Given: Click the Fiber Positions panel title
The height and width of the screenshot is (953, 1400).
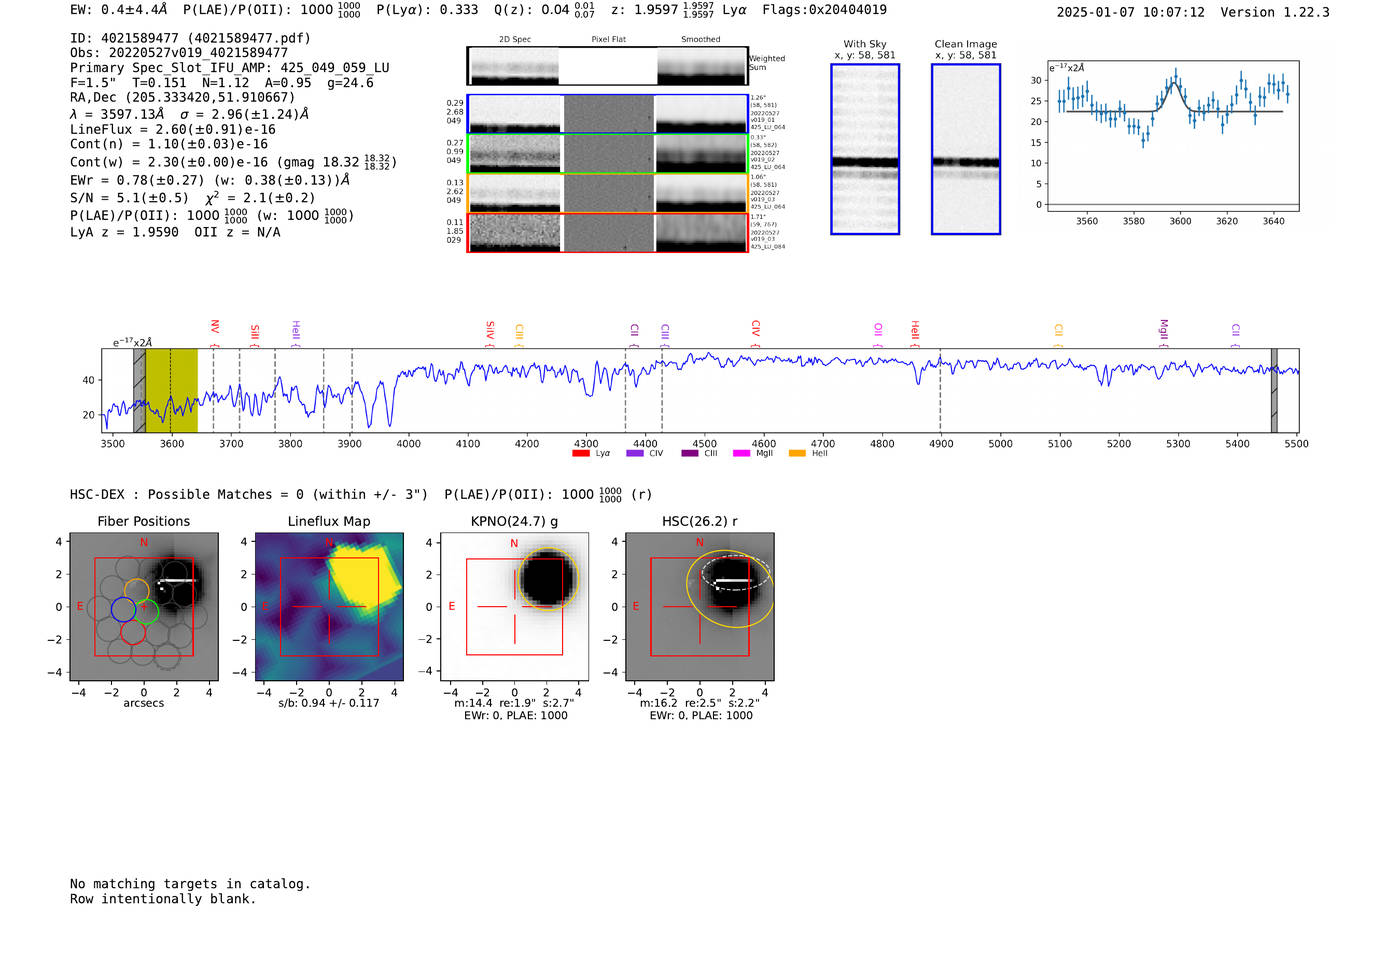Looking at the screenshot, I should [144, 521].
